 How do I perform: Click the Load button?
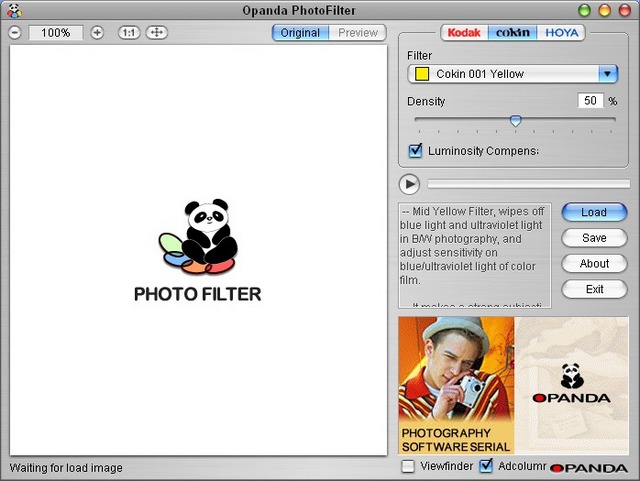(594, 212)
